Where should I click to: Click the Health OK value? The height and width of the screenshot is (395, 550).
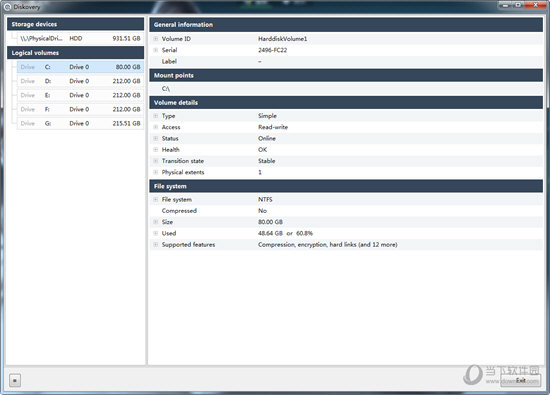262,149
